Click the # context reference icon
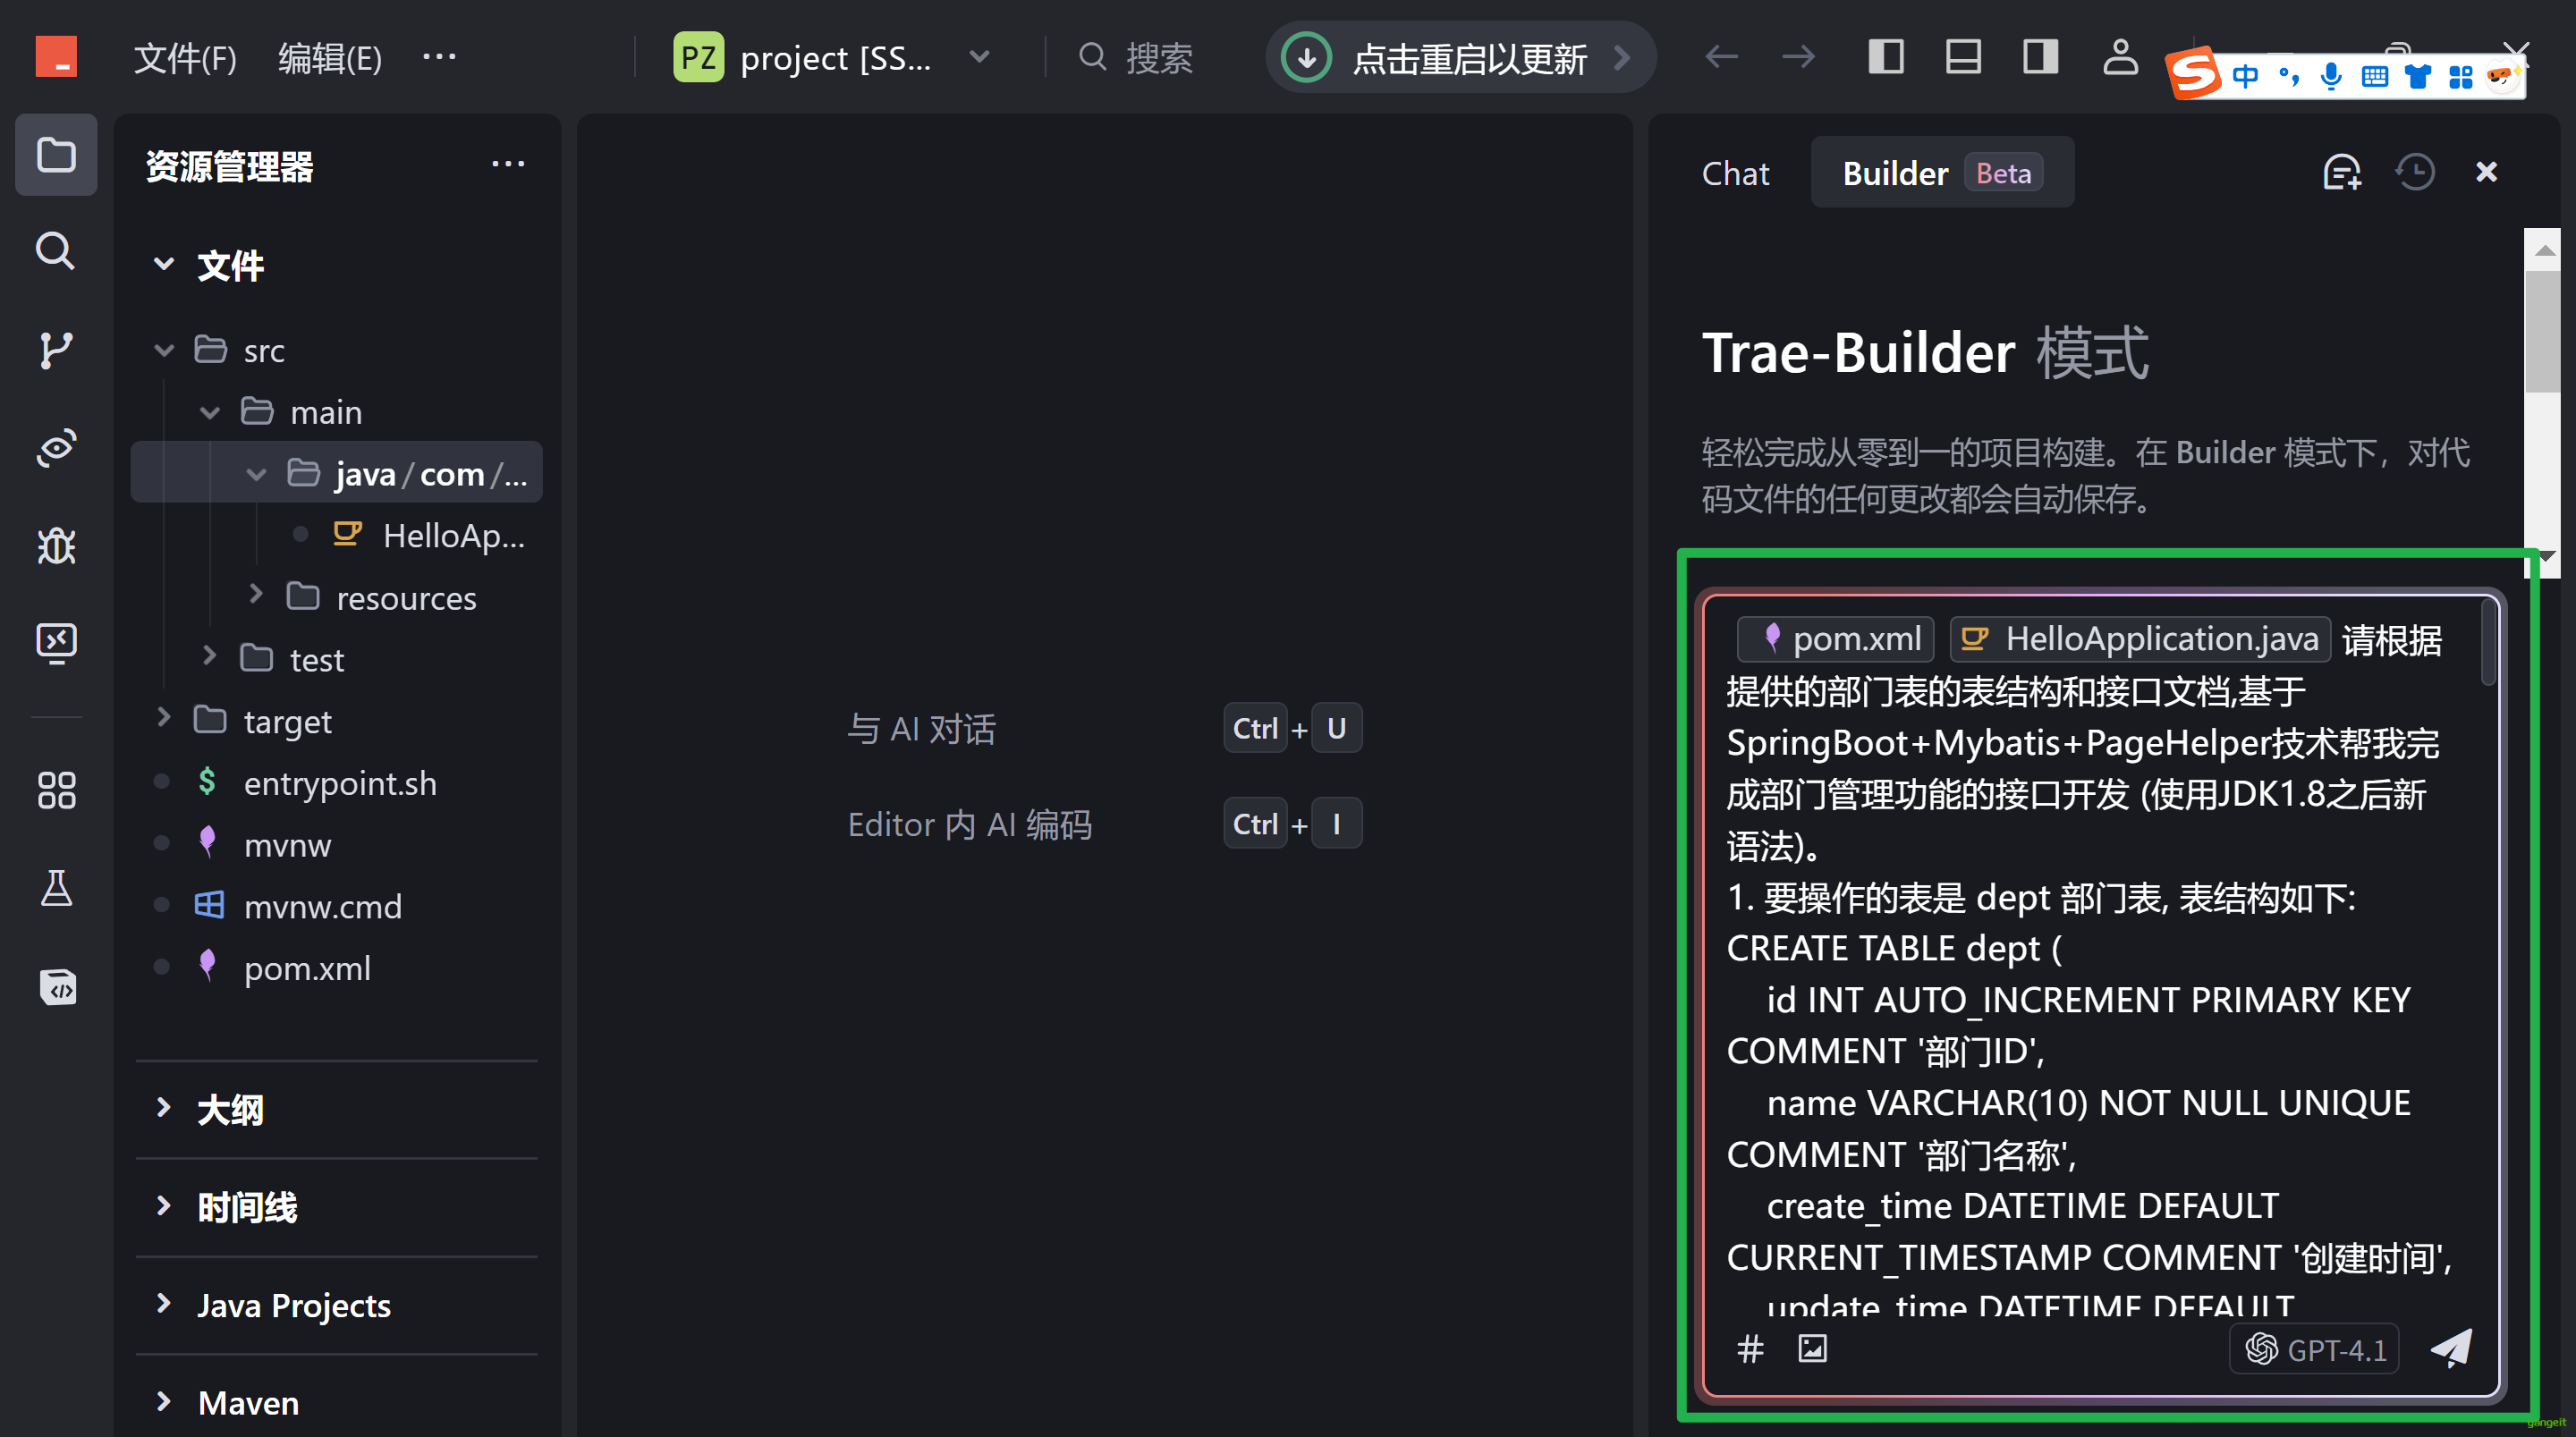 tap(1750, 1349)
